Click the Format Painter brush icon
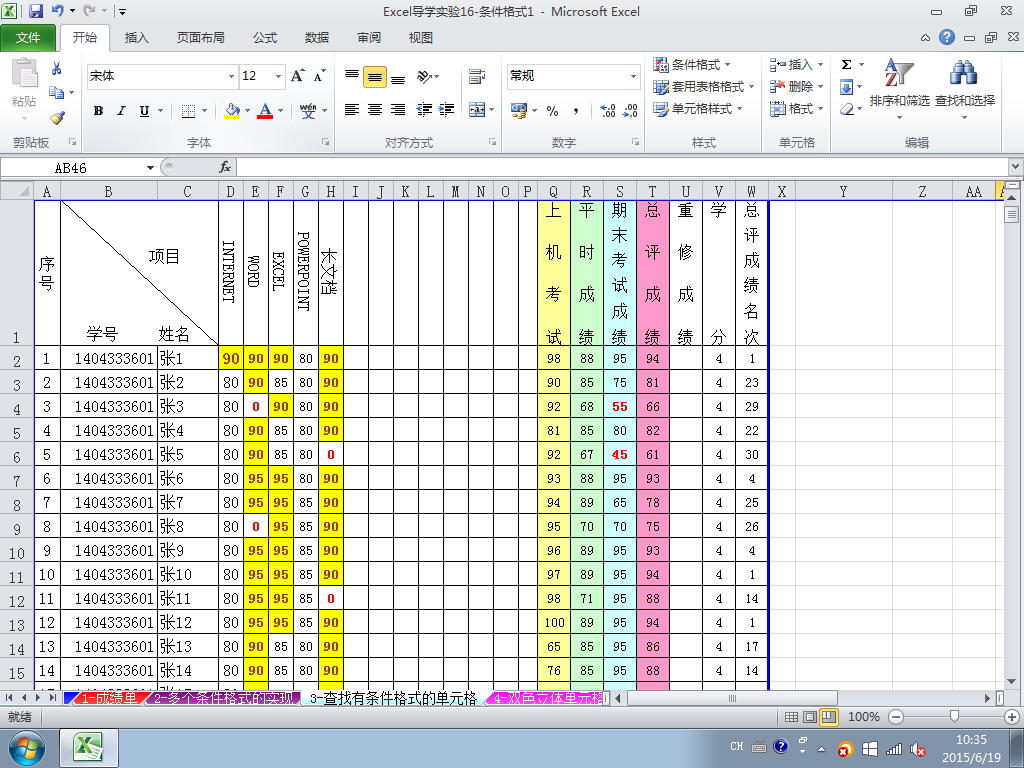Screen dimensions: 1024x768 click(x=57, y=118)
